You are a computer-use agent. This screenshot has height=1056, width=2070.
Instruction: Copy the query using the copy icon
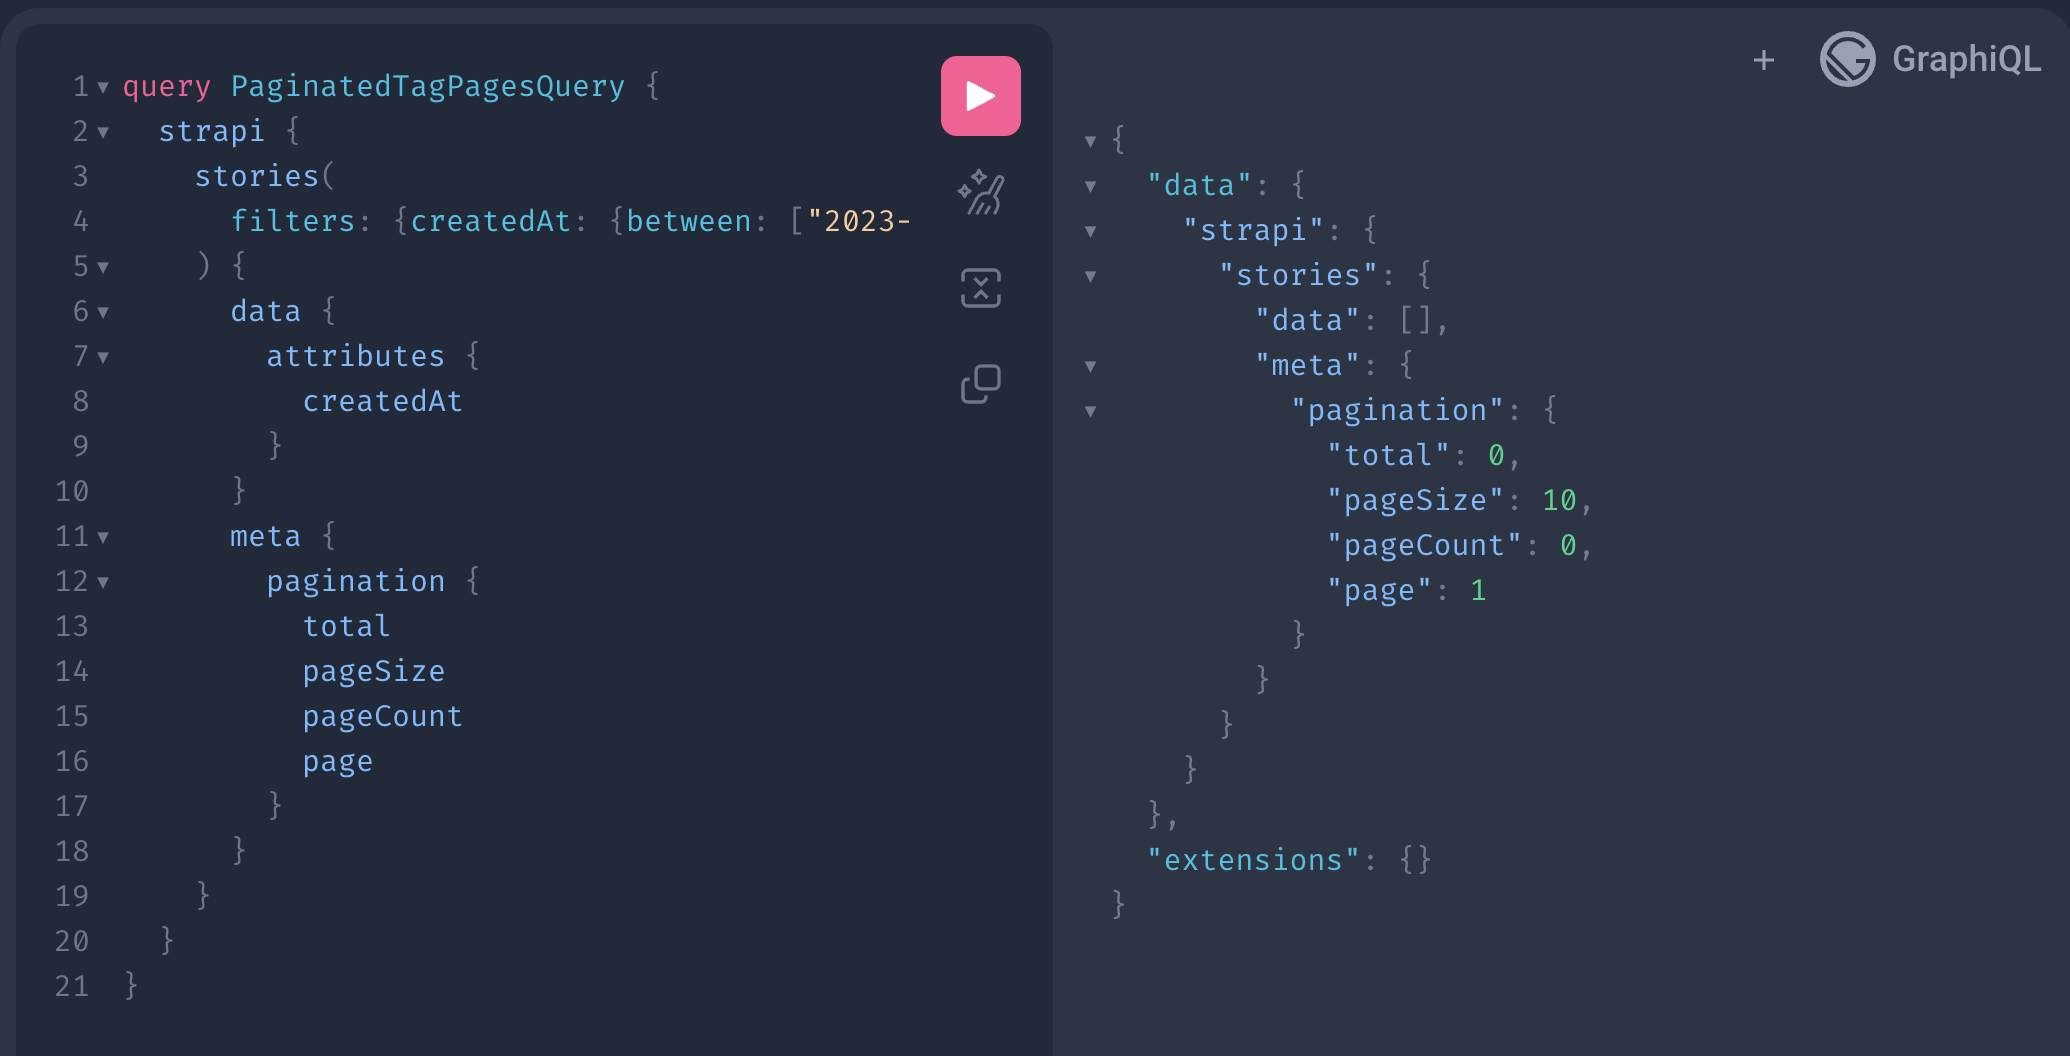(x=980, y=382)
